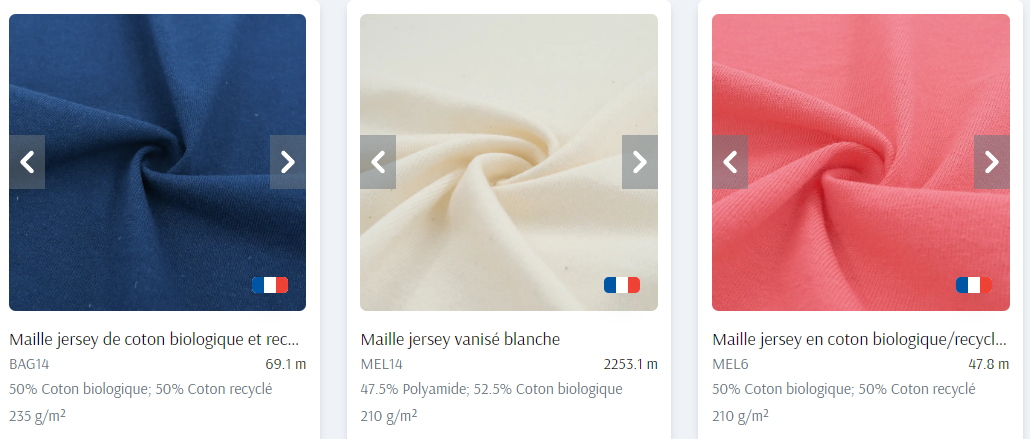1030x439 pixels.
Task: Show next image of pink MEL6 fabric
Action: [992, 162]
